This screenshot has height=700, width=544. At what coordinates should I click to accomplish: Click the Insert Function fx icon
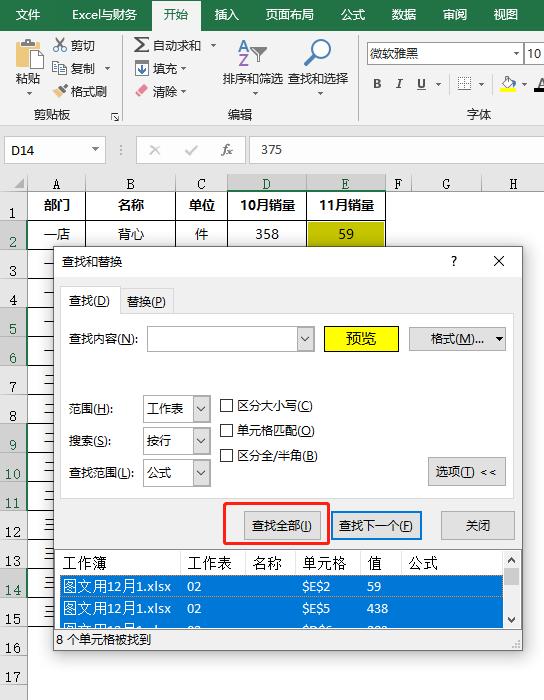coord(227,150)
